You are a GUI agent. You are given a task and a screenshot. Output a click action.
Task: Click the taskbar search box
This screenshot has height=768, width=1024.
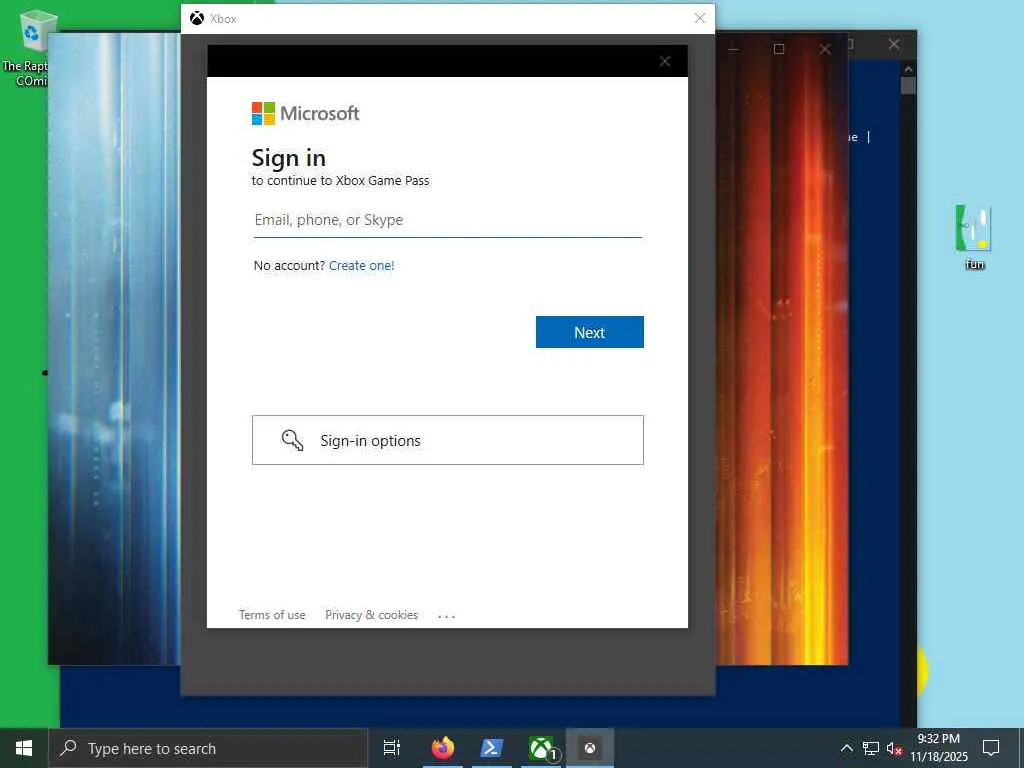coord(208,748)
